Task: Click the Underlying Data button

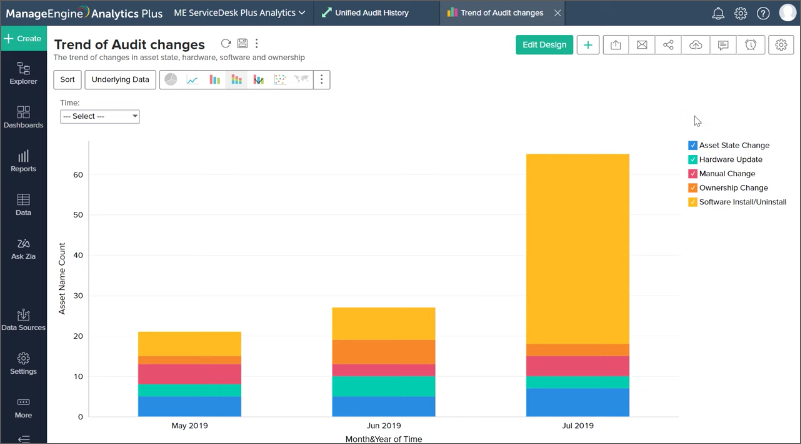Action: point(120,80)
